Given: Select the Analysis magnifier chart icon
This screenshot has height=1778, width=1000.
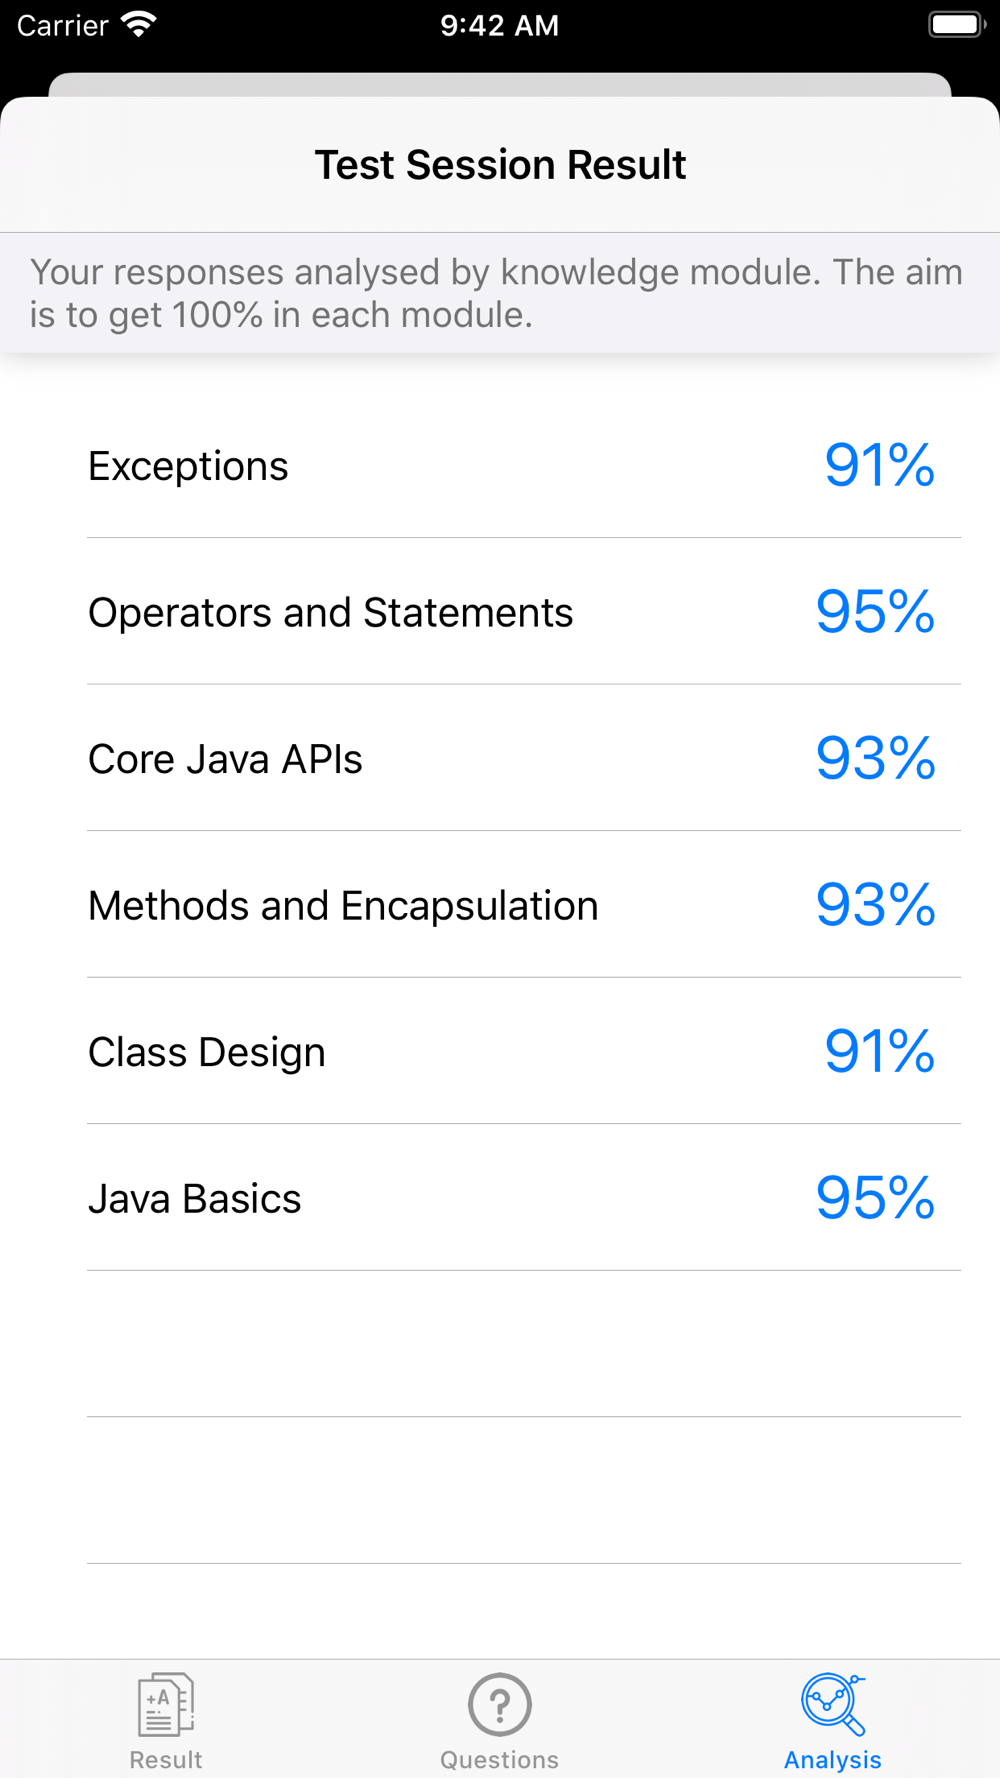Looking at the screenshot, I should click(x=833, y=1704).
